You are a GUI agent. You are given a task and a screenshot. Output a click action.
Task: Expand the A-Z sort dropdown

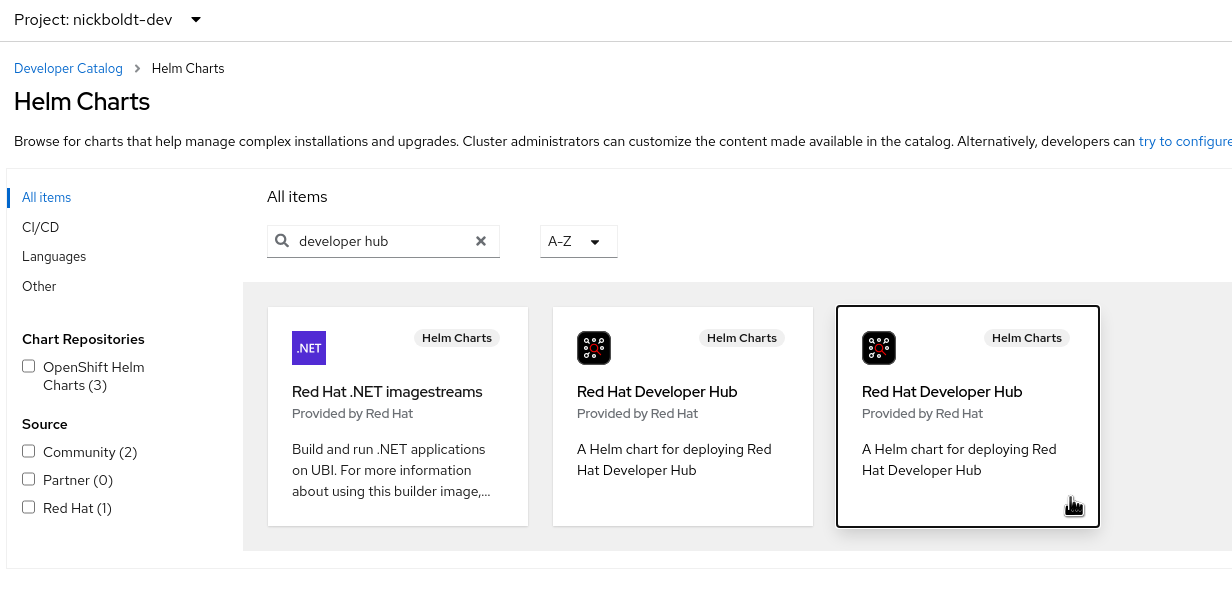[578, 241]
